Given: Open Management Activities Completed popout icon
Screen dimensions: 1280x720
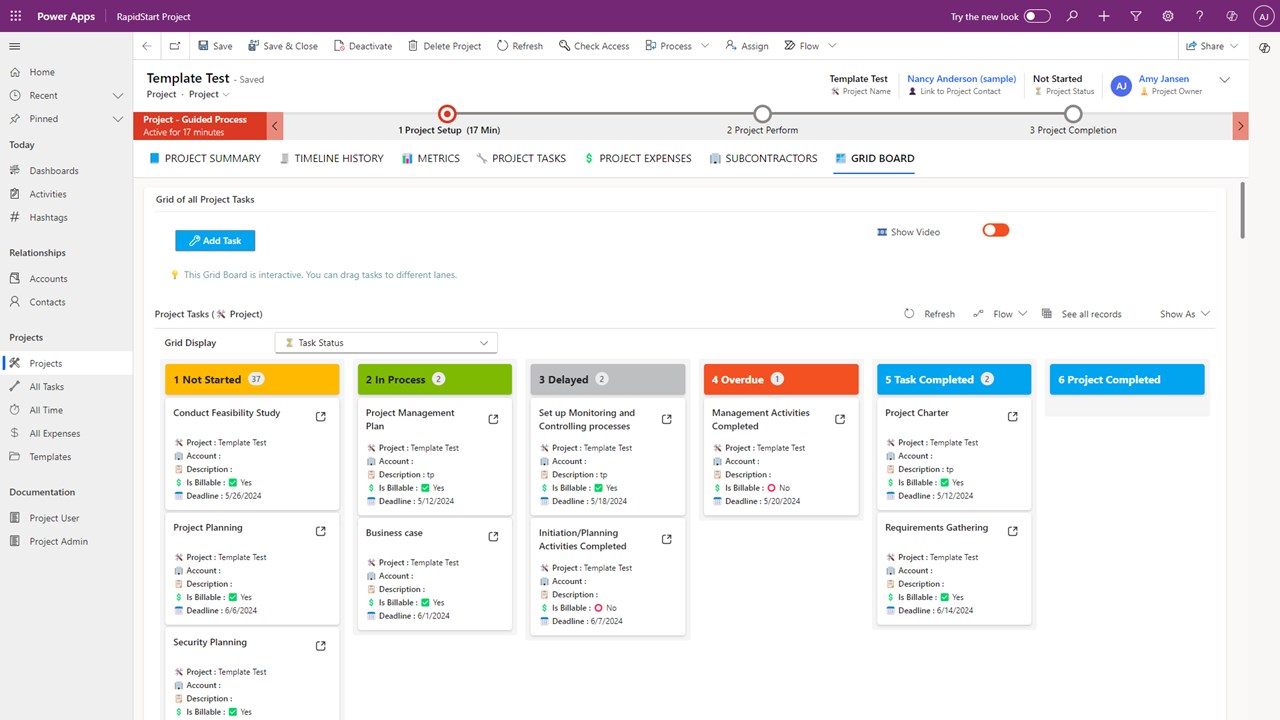Looking at the screenshot, I should point(840,419).
